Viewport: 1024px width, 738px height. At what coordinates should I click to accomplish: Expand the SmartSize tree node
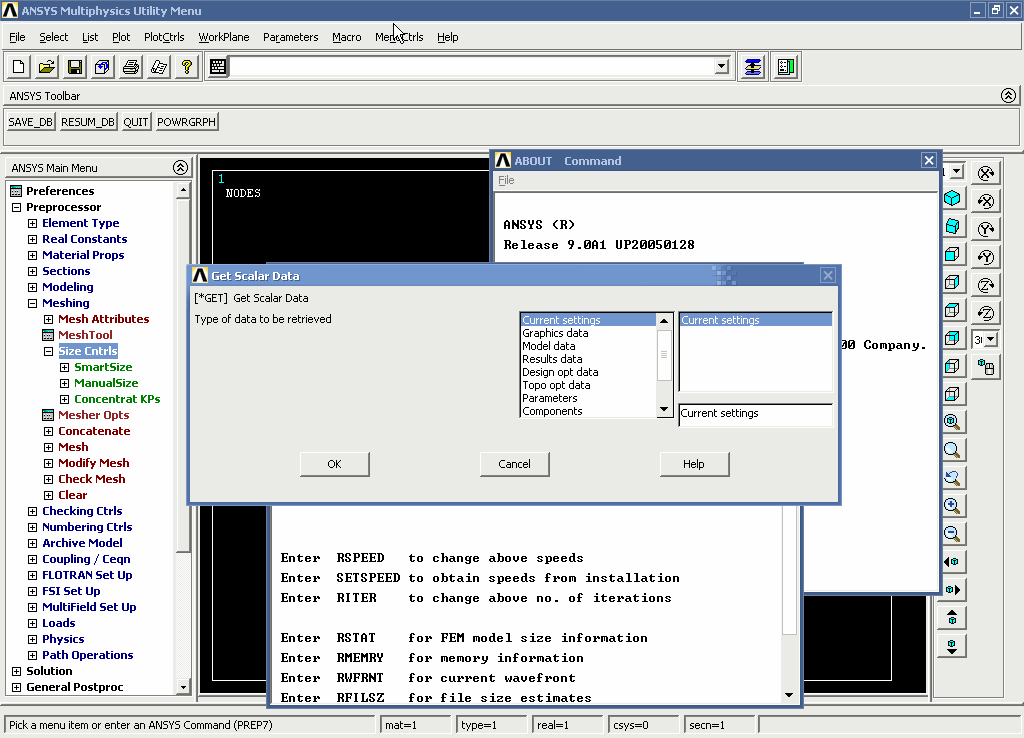point(64,367)
